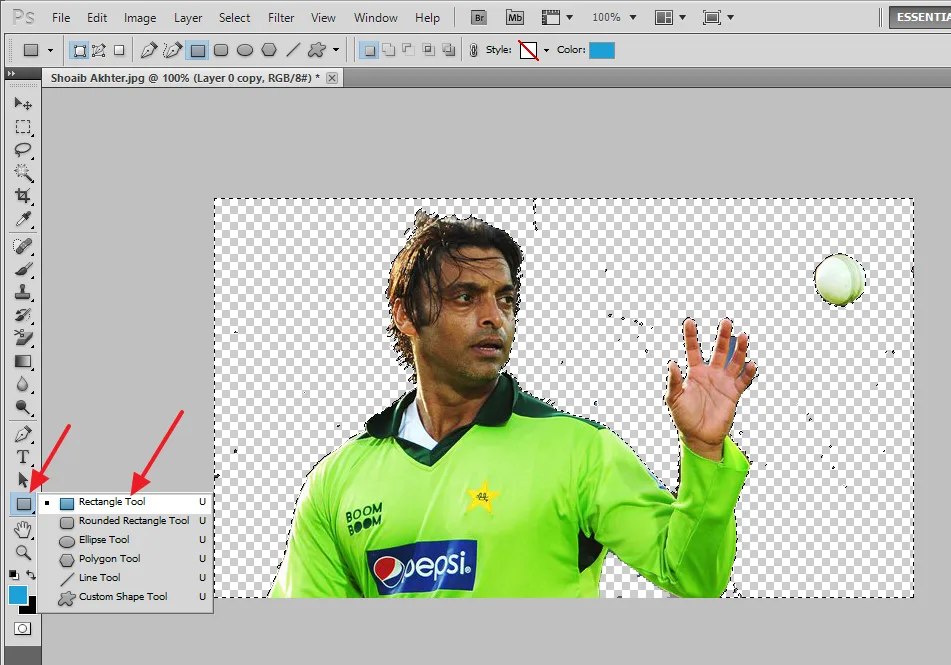951x665 pixels.
Task: Select the History Brush tool
Action: tap(23, 316)
